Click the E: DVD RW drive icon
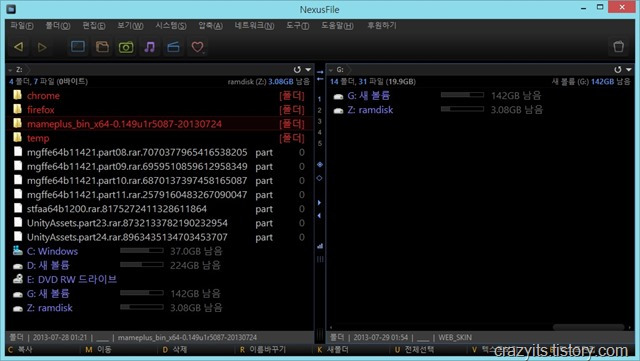640x361 pixels. click(18, 279)
